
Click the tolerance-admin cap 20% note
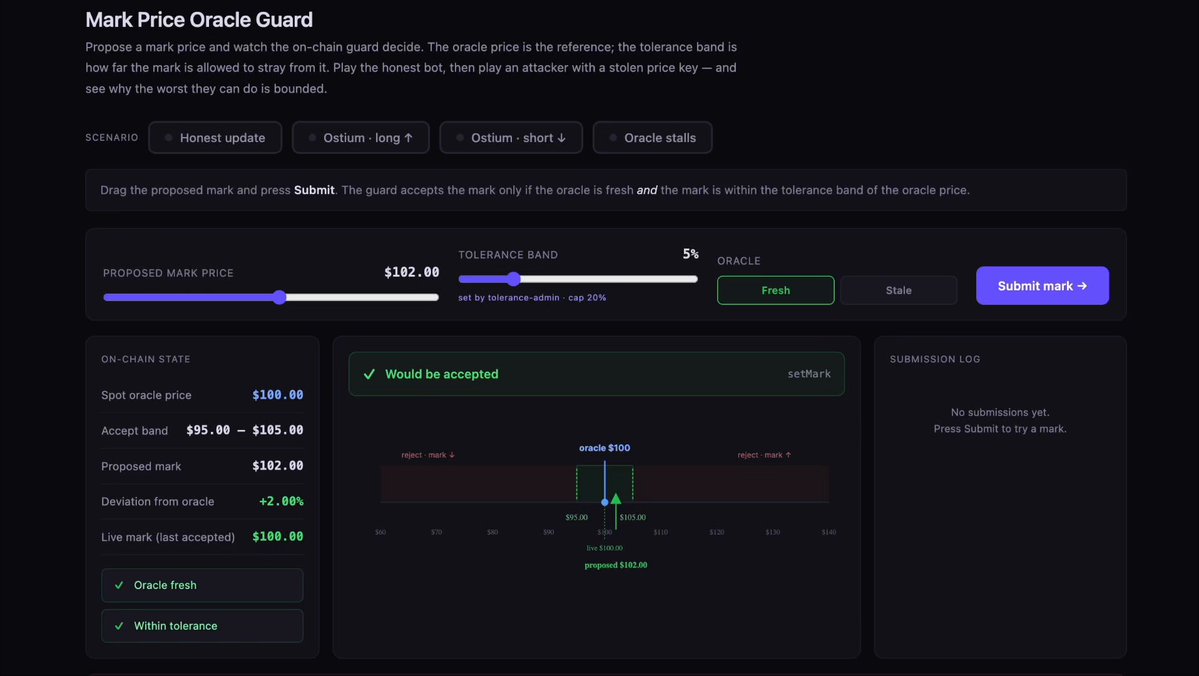(532, 297)
